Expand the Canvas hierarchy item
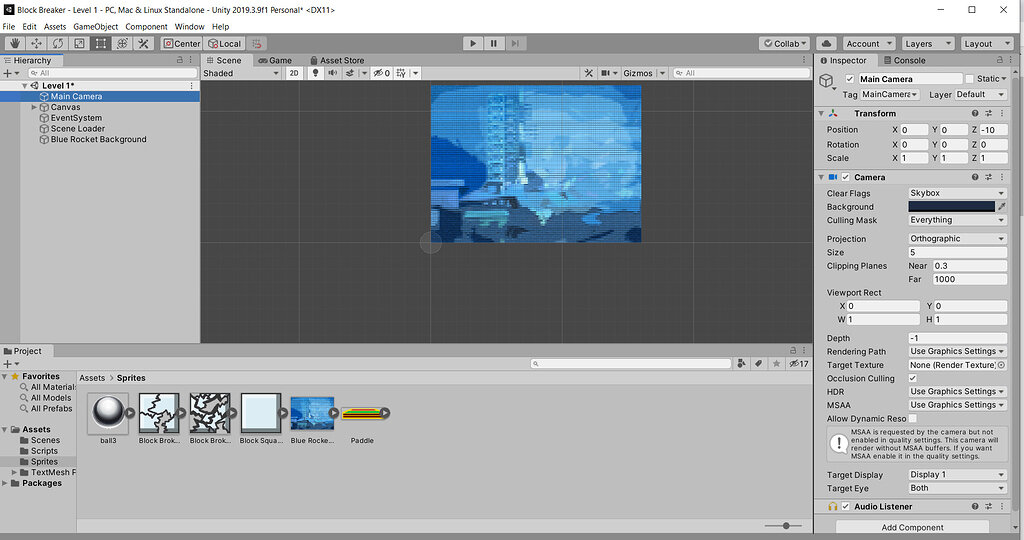 coord(34,107)
